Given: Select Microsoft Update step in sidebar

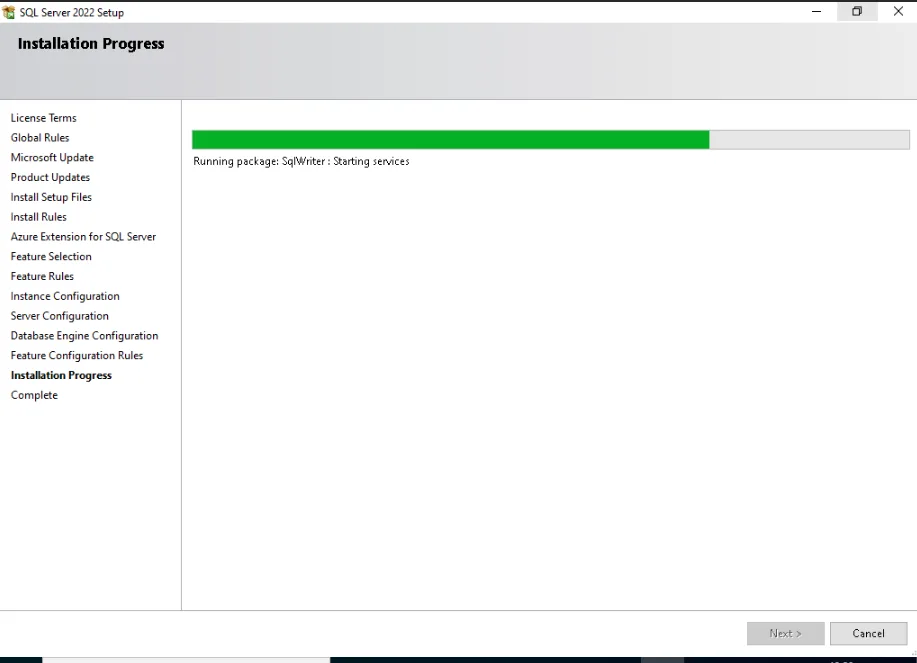Looking at the screenshot, I should point(52,158).
